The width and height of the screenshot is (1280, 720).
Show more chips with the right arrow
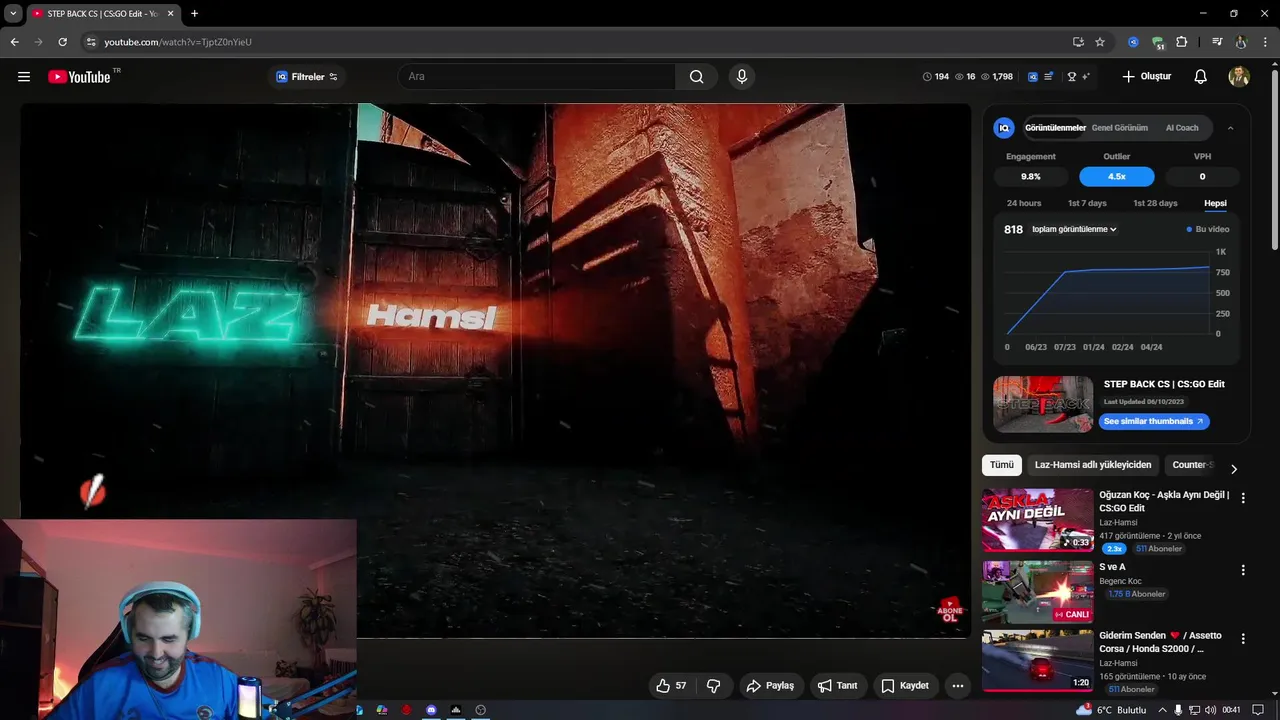[x=1233, y=469]
